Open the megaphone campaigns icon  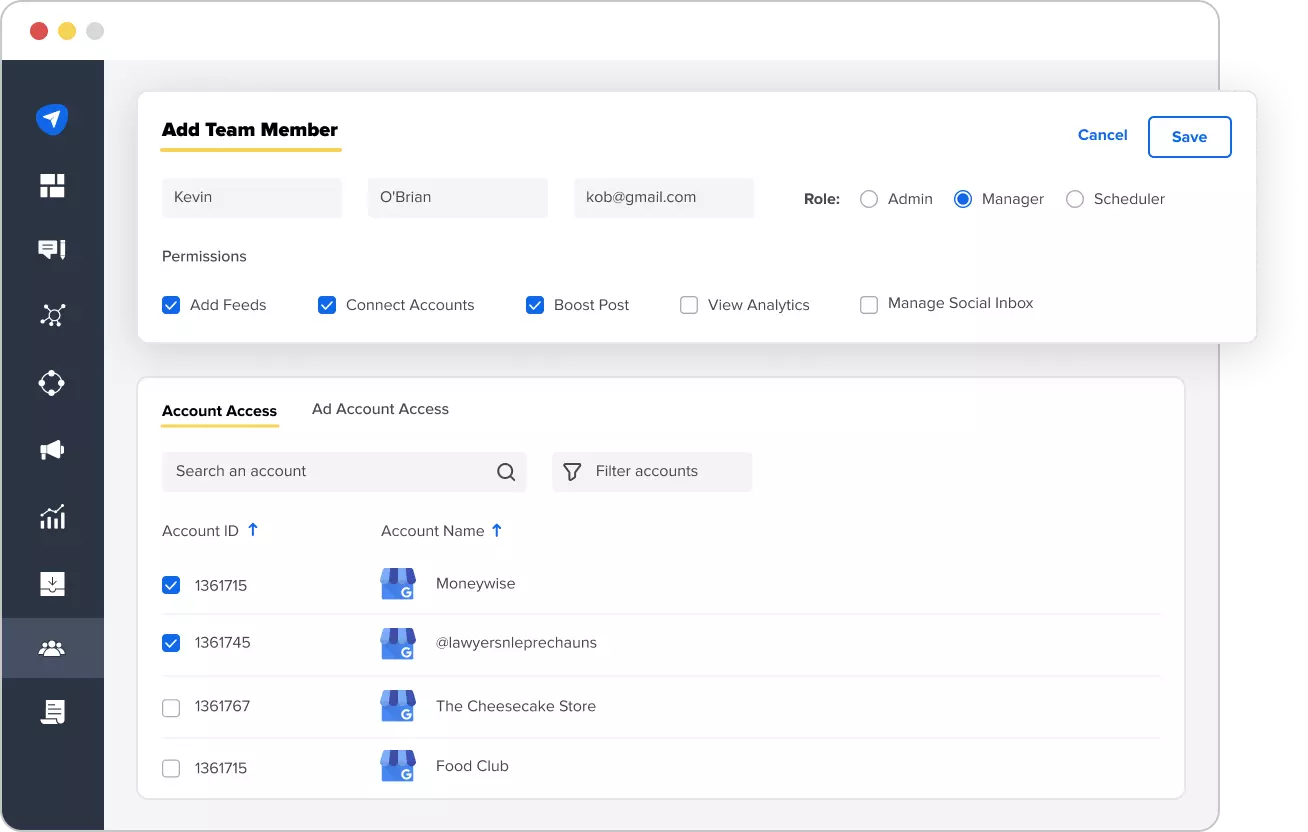(52, 451)
